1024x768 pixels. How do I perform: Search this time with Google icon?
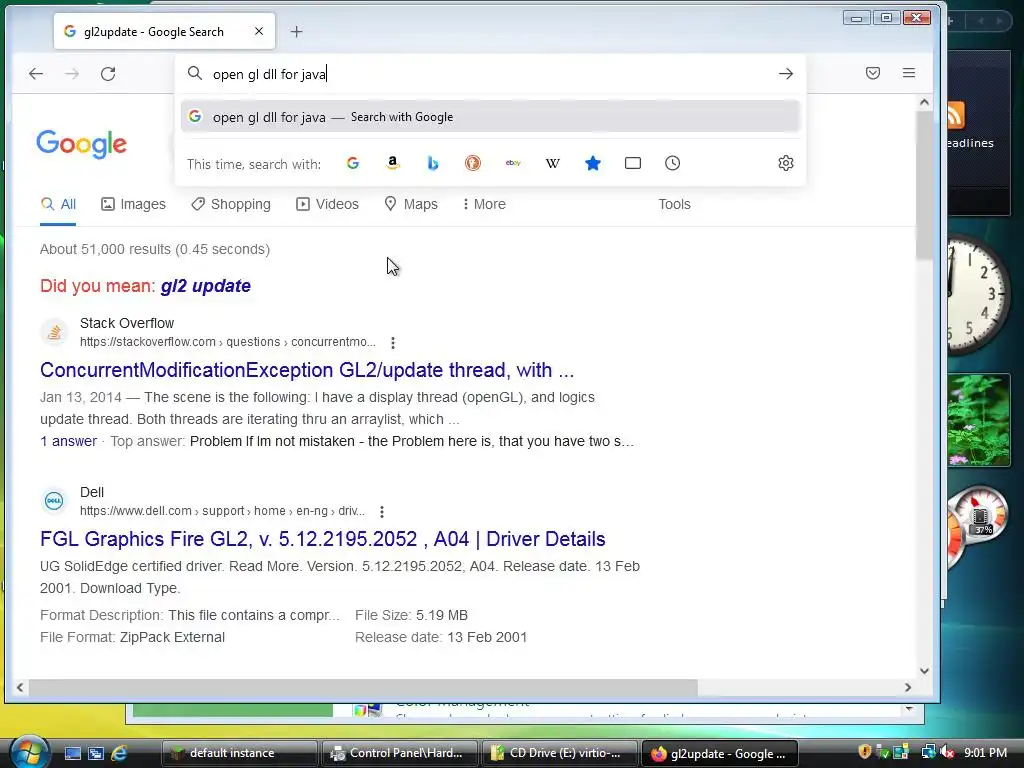(353, 163)
